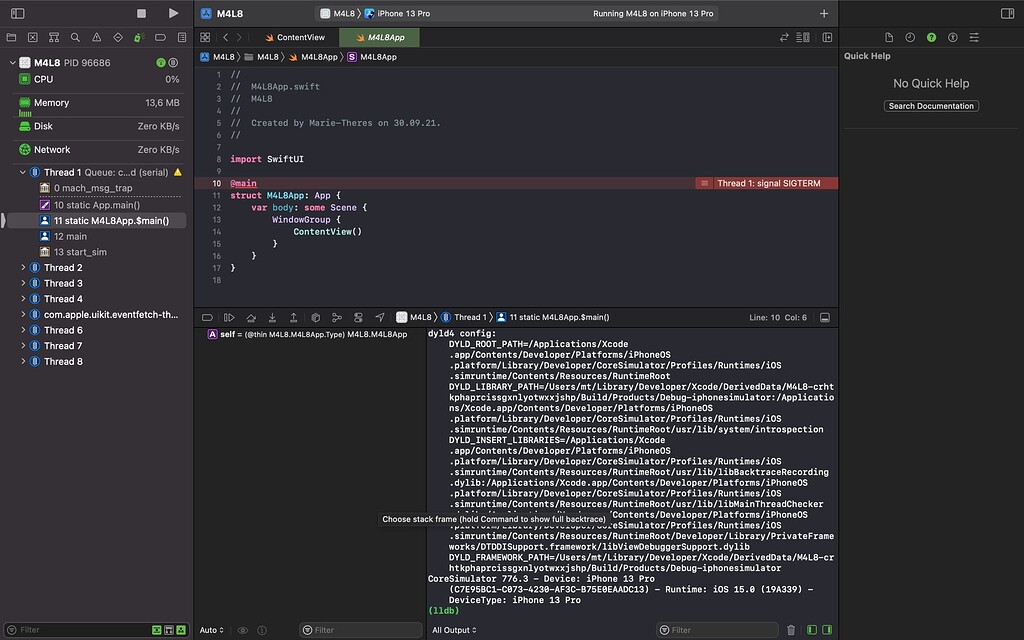The image size is (1024, 640).
Task: Expand Thread 2 in the debug navigator
Action: pos(22,267)
